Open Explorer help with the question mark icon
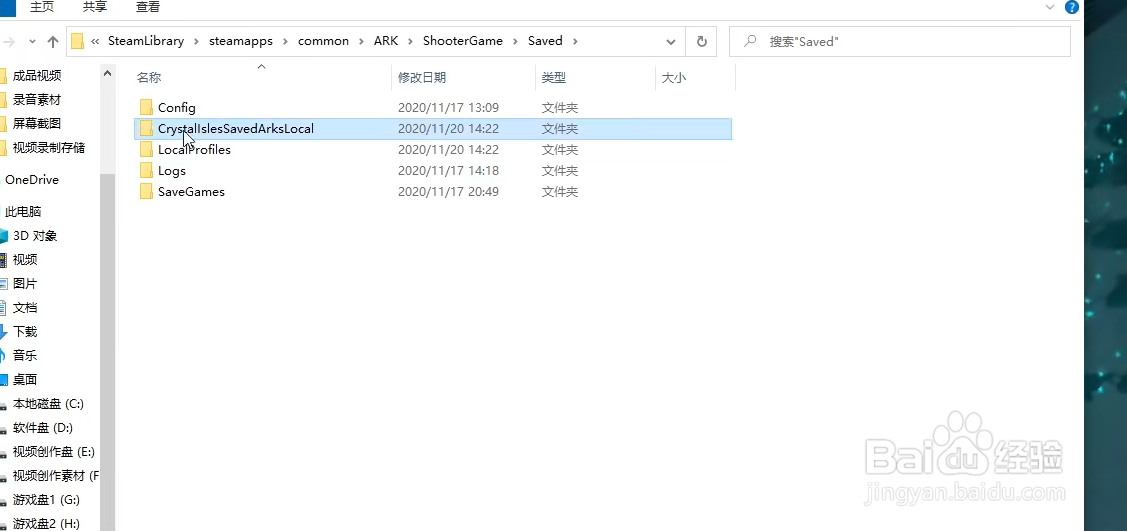The height and width of the screenshot is (531, 1127). click(x=1072, y=7)
